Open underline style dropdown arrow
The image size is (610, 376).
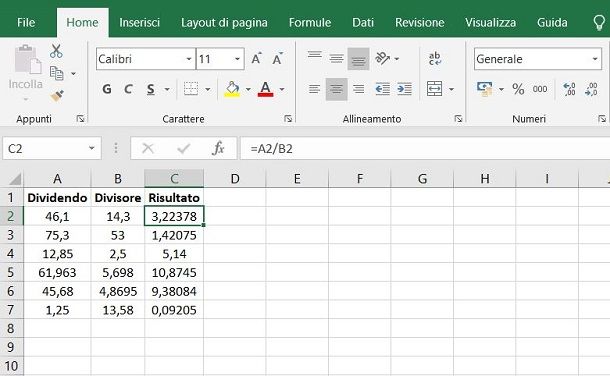click(167, 89)
